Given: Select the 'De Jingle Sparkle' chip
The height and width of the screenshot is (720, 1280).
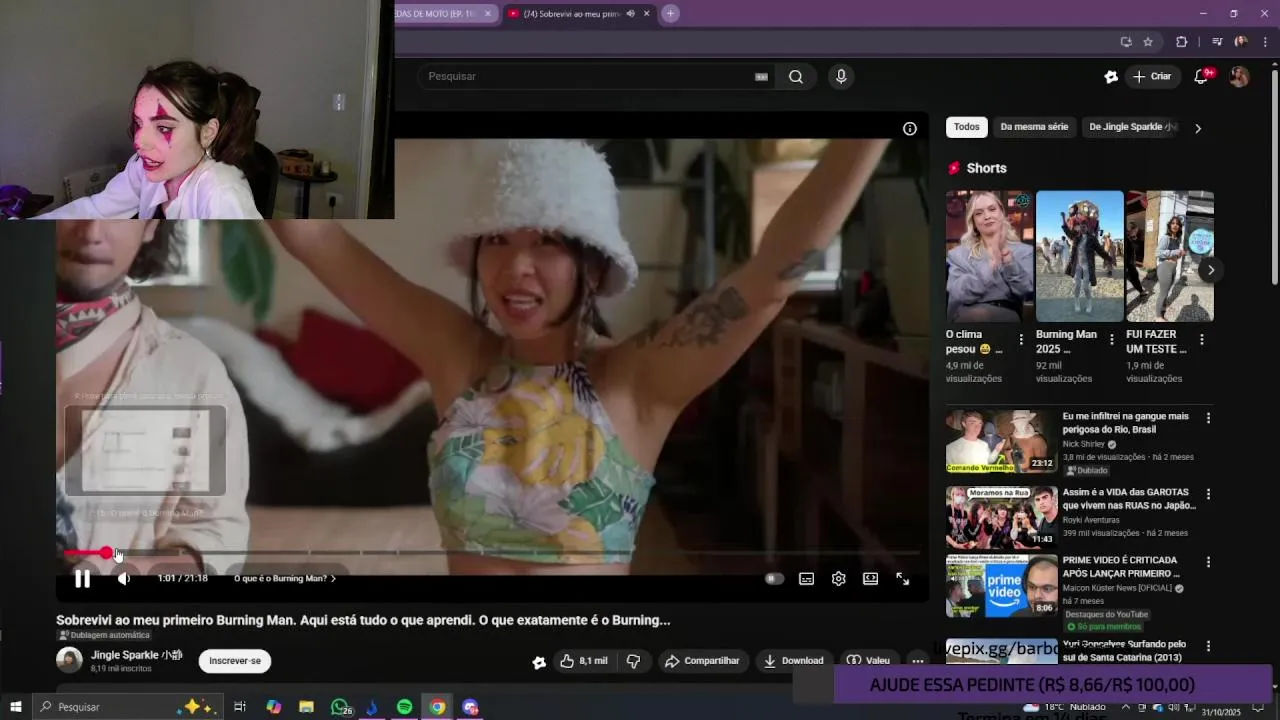Looking at the screenshot, I should [1132, 127].
